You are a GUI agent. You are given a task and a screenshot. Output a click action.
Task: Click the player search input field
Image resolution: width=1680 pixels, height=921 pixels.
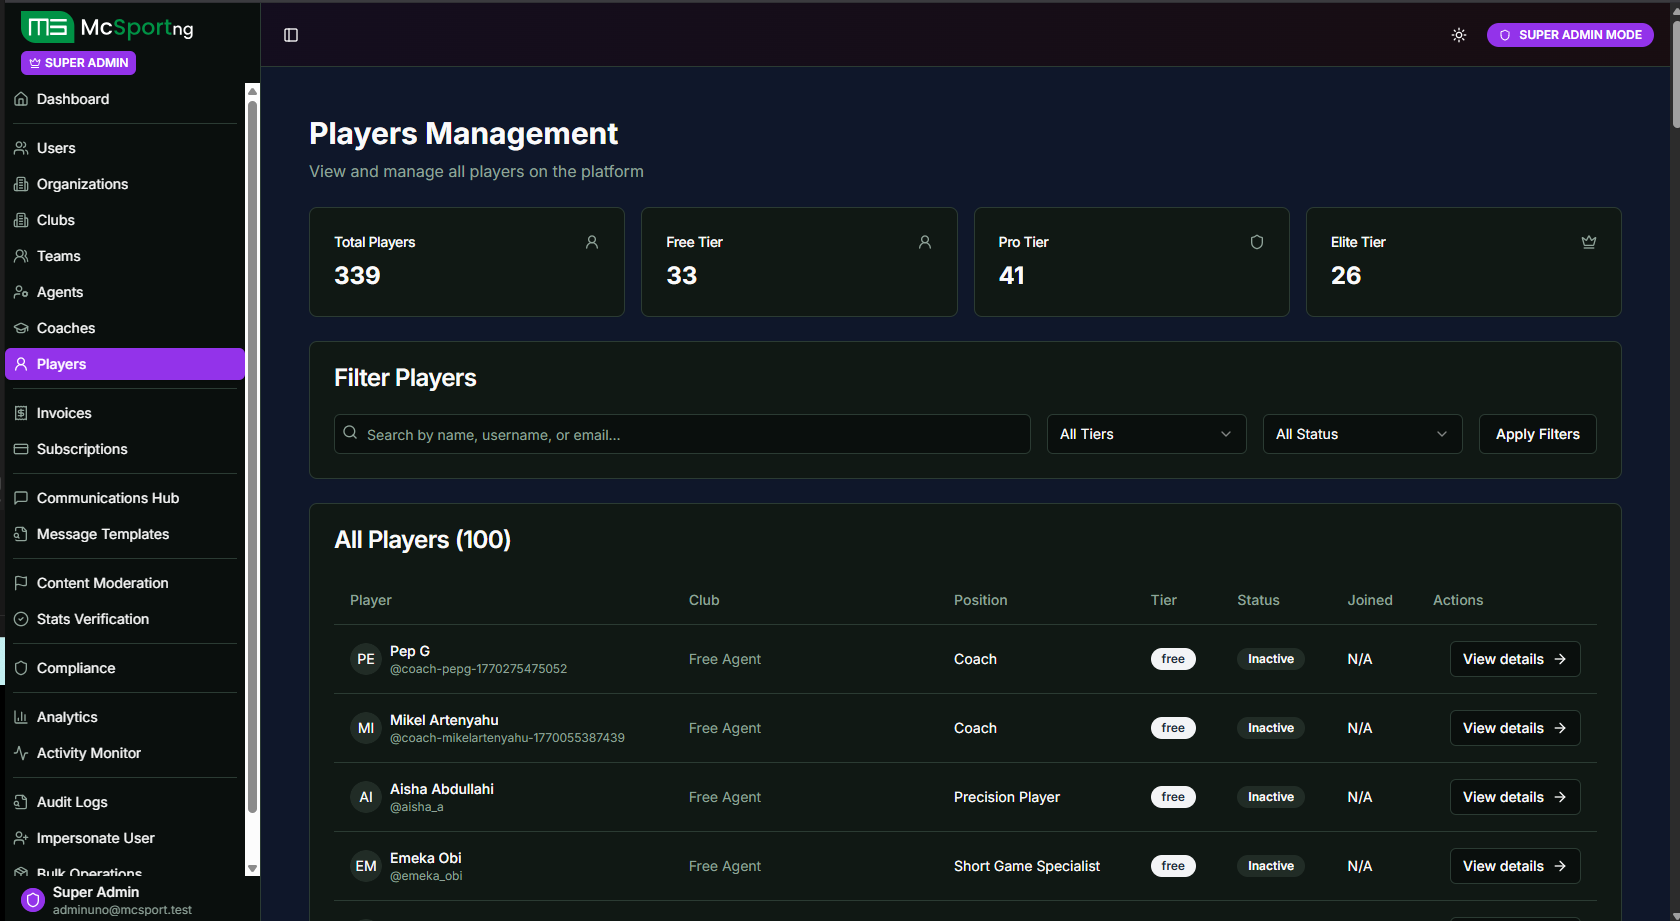[682, 433]
